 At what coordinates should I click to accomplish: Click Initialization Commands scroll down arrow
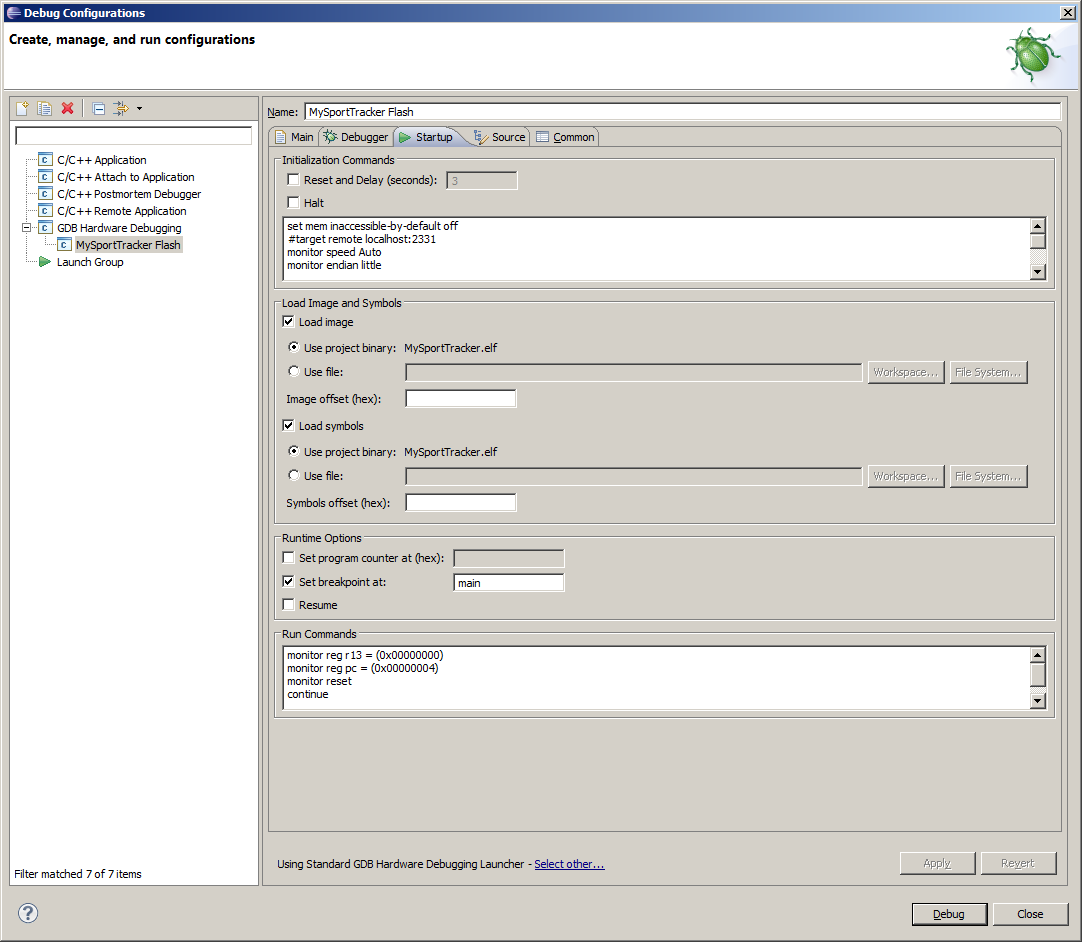pos(1038,272)
